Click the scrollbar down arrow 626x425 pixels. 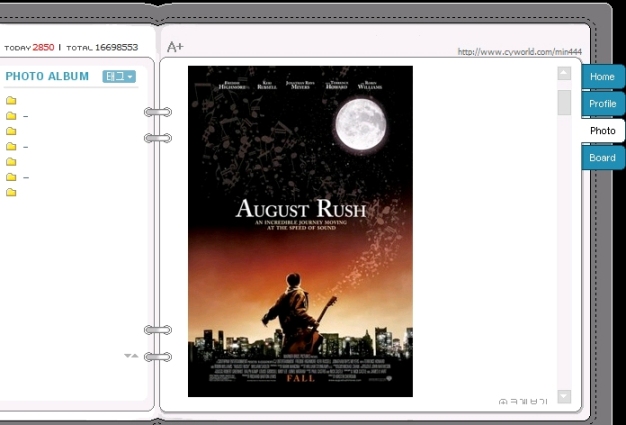pyautogui.click(x=564, y=397)
